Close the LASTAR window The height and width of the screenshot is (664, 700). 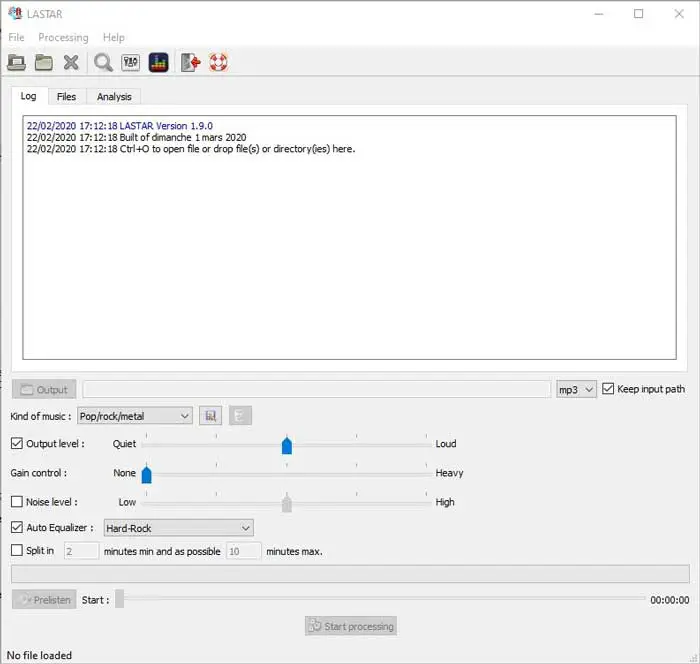pos(679,14)
